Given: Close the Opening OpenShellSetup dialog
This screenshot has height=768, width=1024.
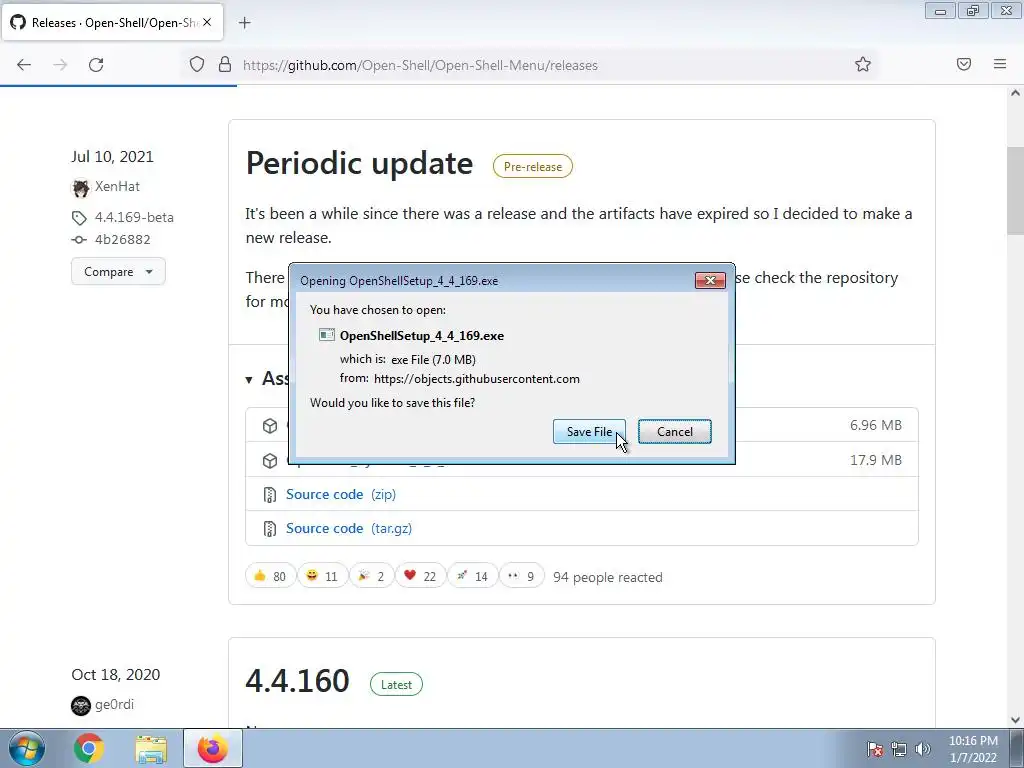Looking at the screenshot, I should pos(710,280).
